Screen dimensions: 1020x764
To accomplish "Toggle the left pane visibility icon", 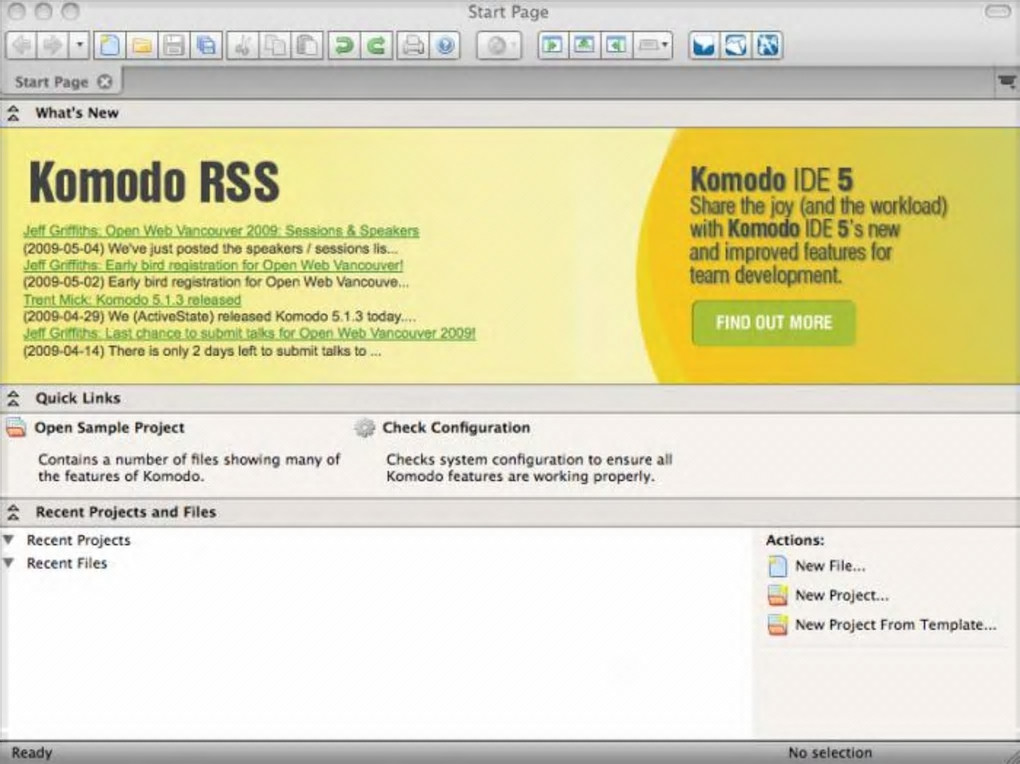I will [553, 46].
